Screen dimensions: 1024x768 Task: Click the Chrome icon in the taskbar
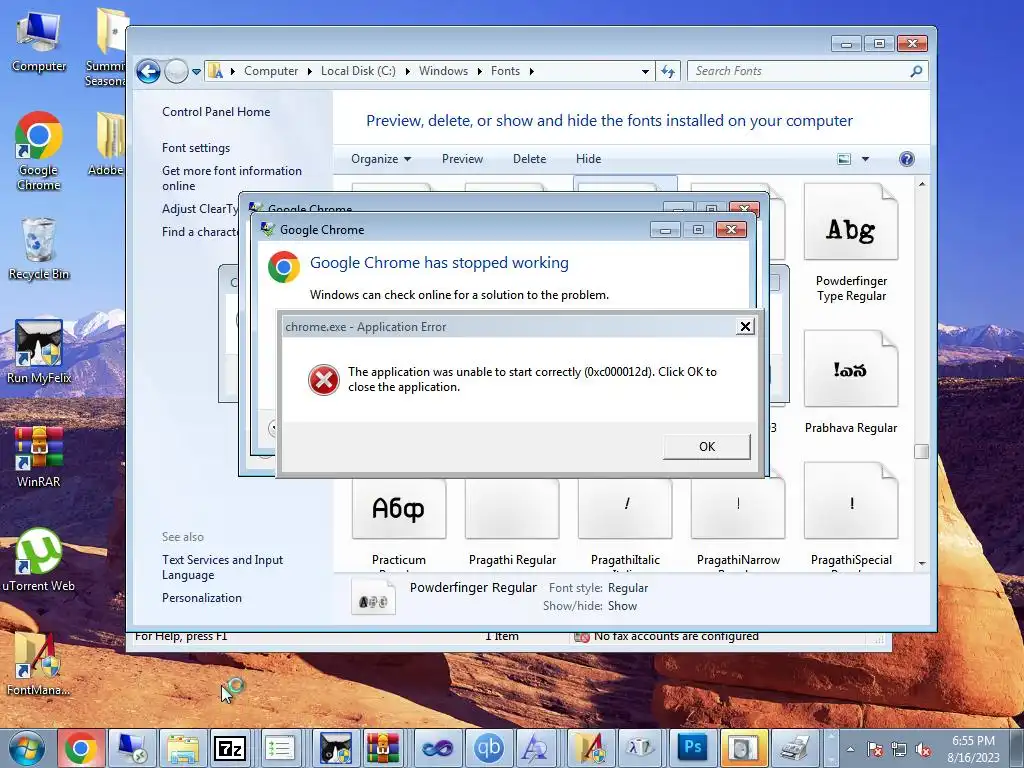click(81, 748)
